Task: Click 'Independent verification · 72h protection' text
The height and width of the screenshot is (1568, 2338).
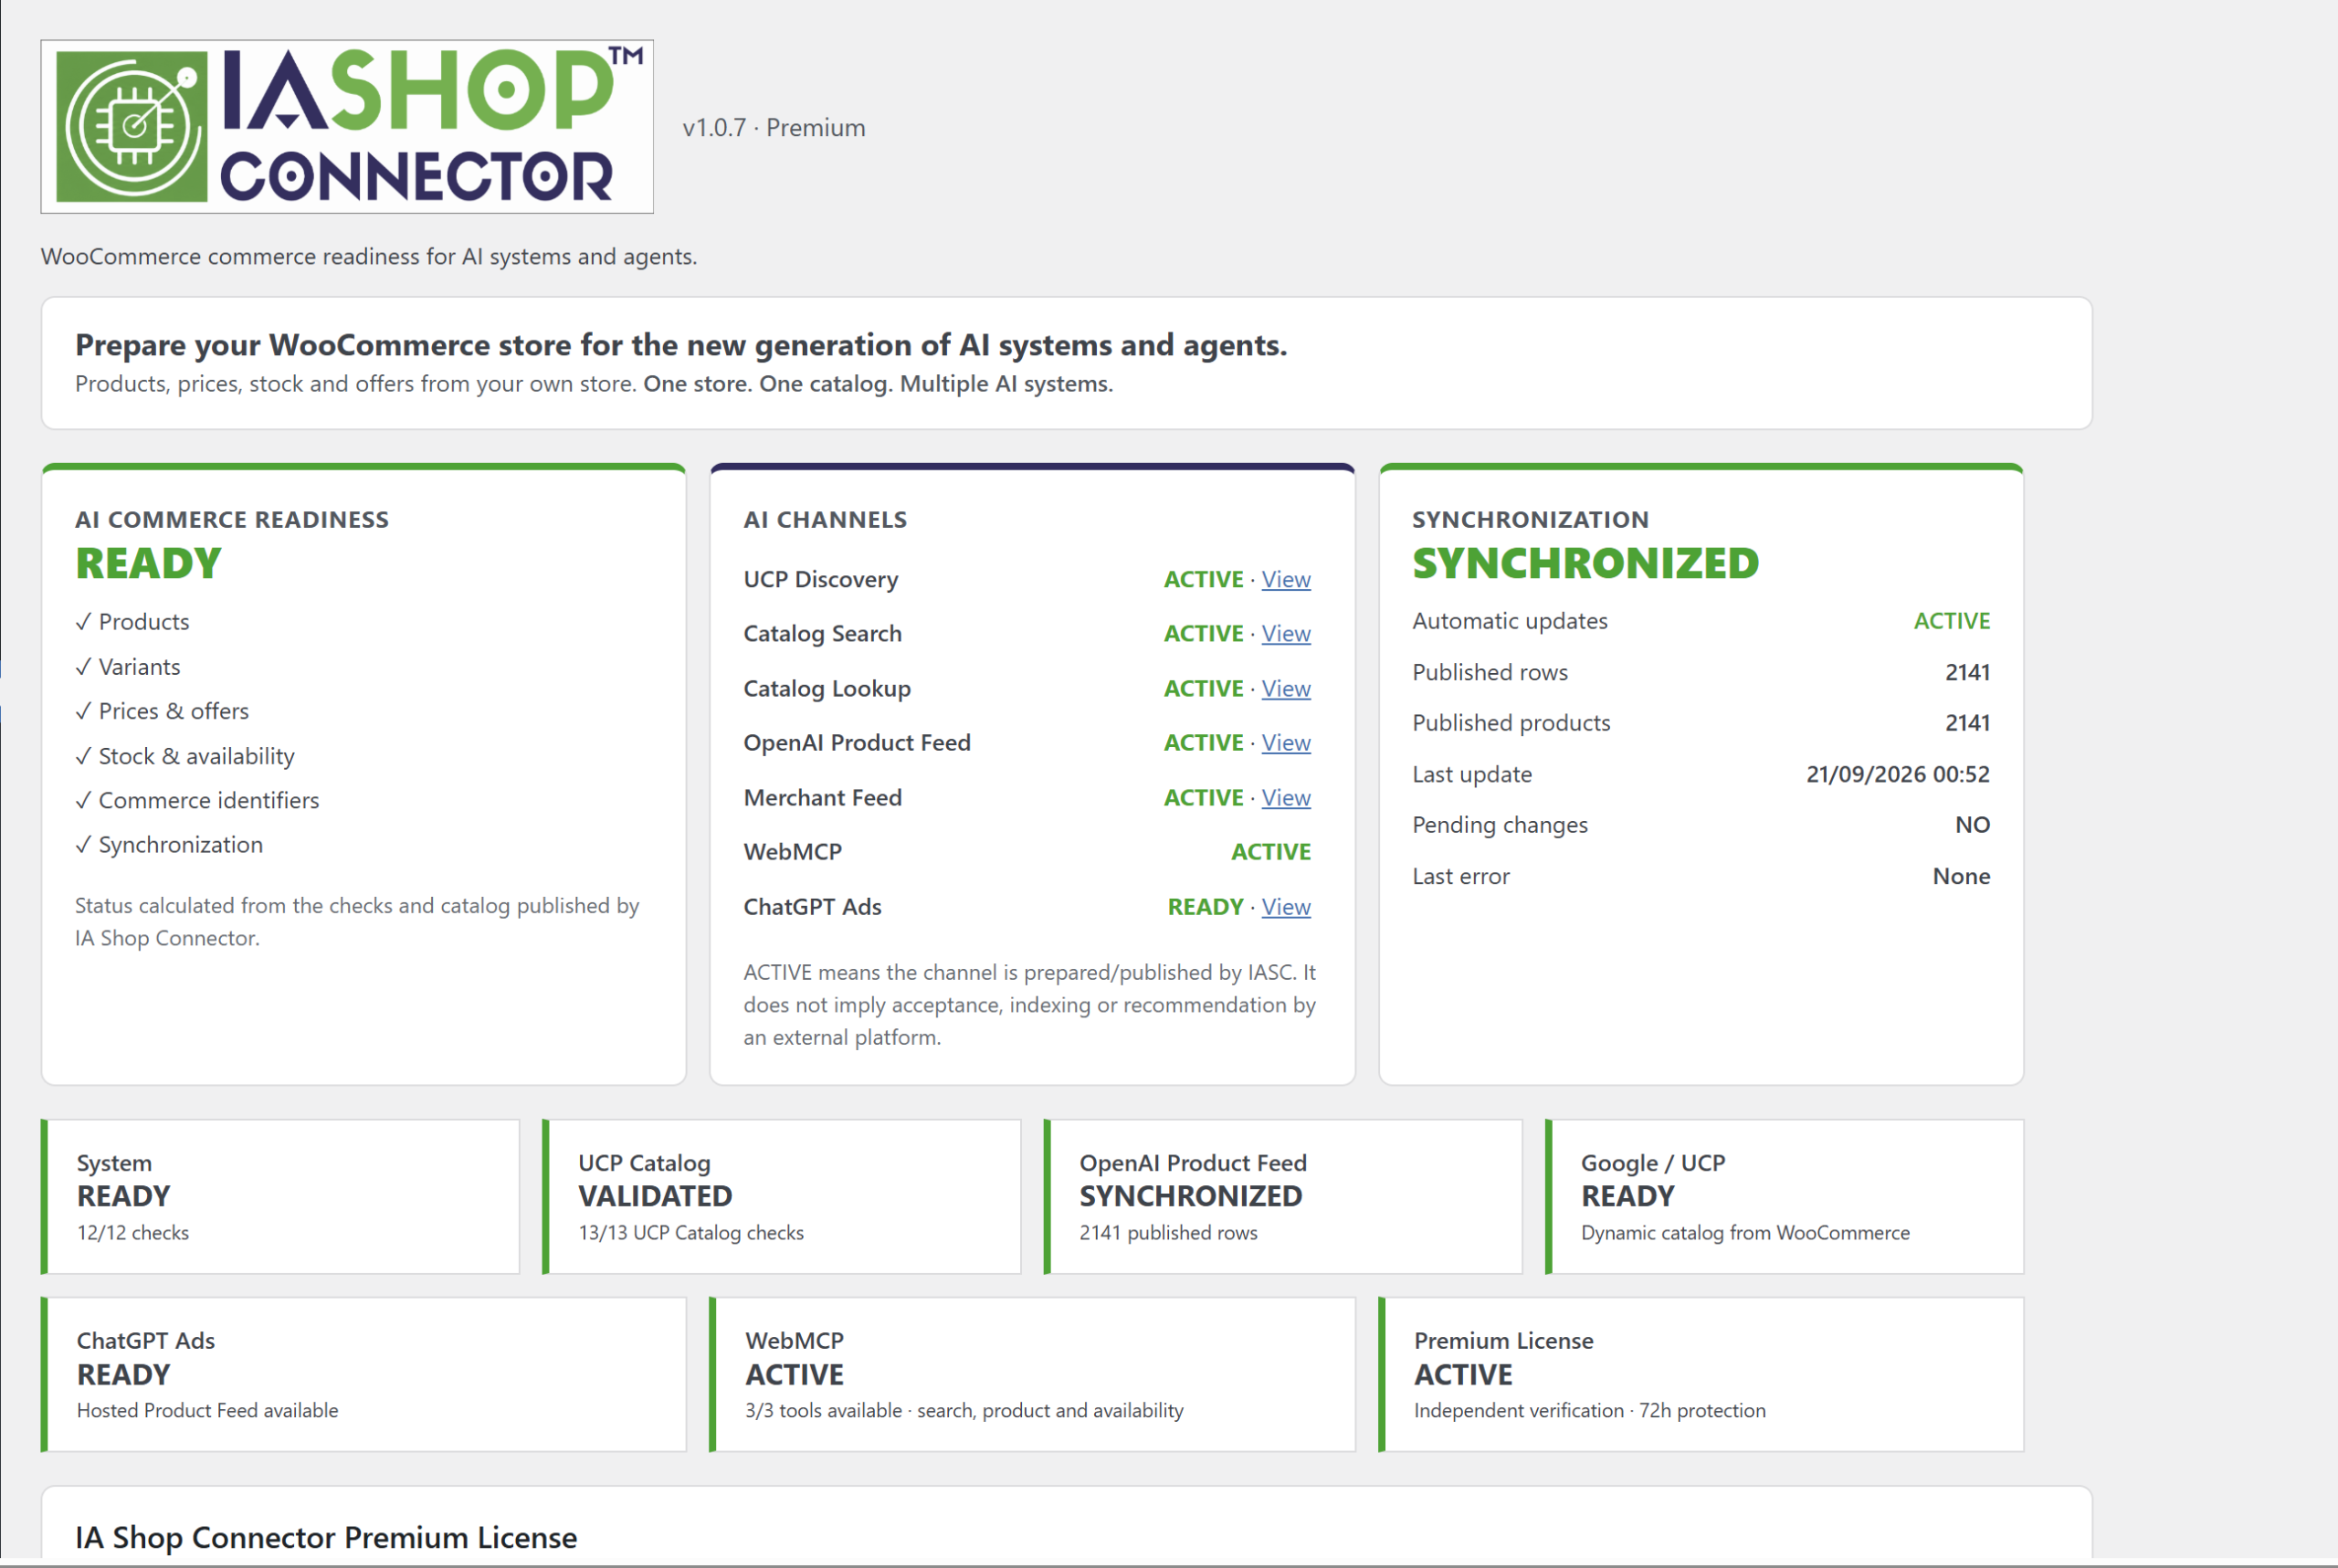Action: click(1590, 1411)
